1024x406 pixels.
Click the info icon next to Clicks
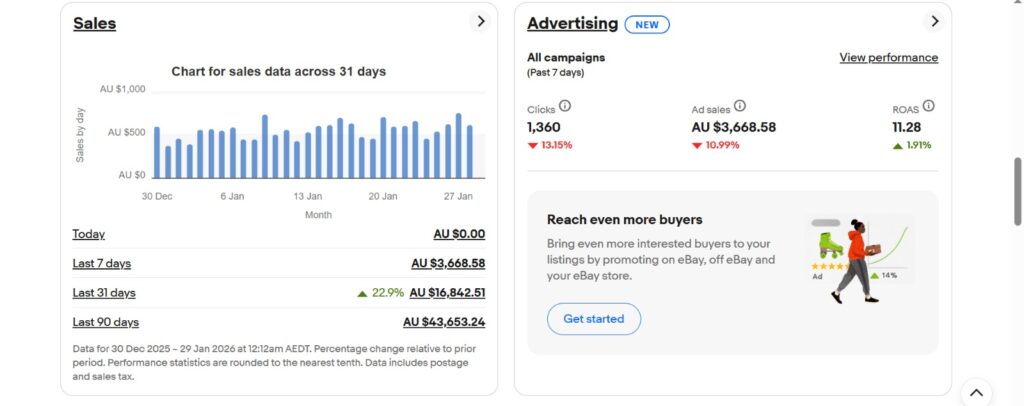pos(565,106)
